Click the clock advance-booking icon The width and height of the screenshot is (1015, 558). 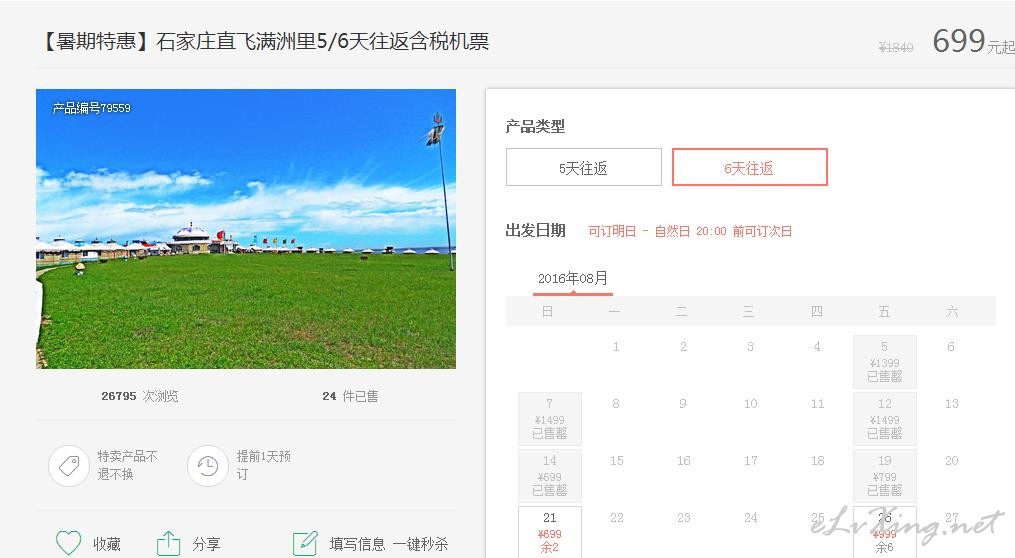(208, 465)
